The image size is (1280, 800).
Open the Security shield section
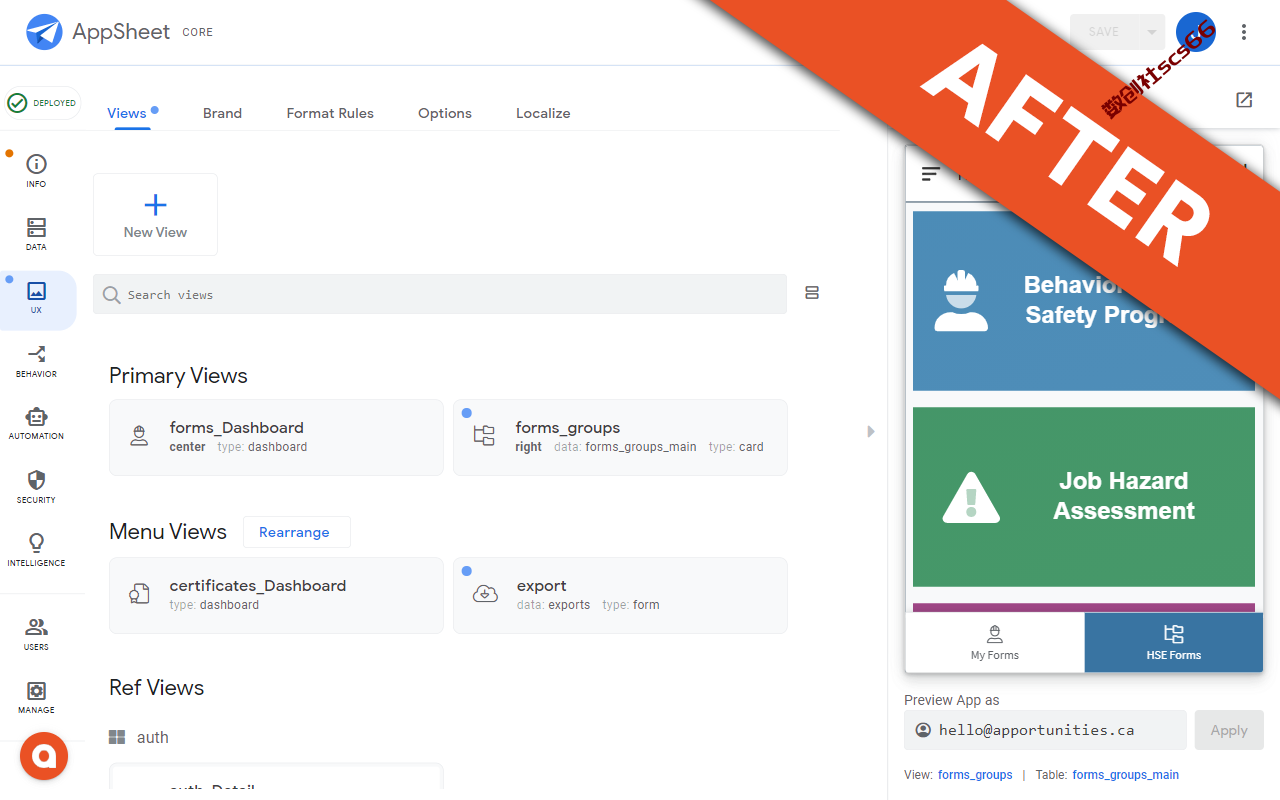point(36,487)
